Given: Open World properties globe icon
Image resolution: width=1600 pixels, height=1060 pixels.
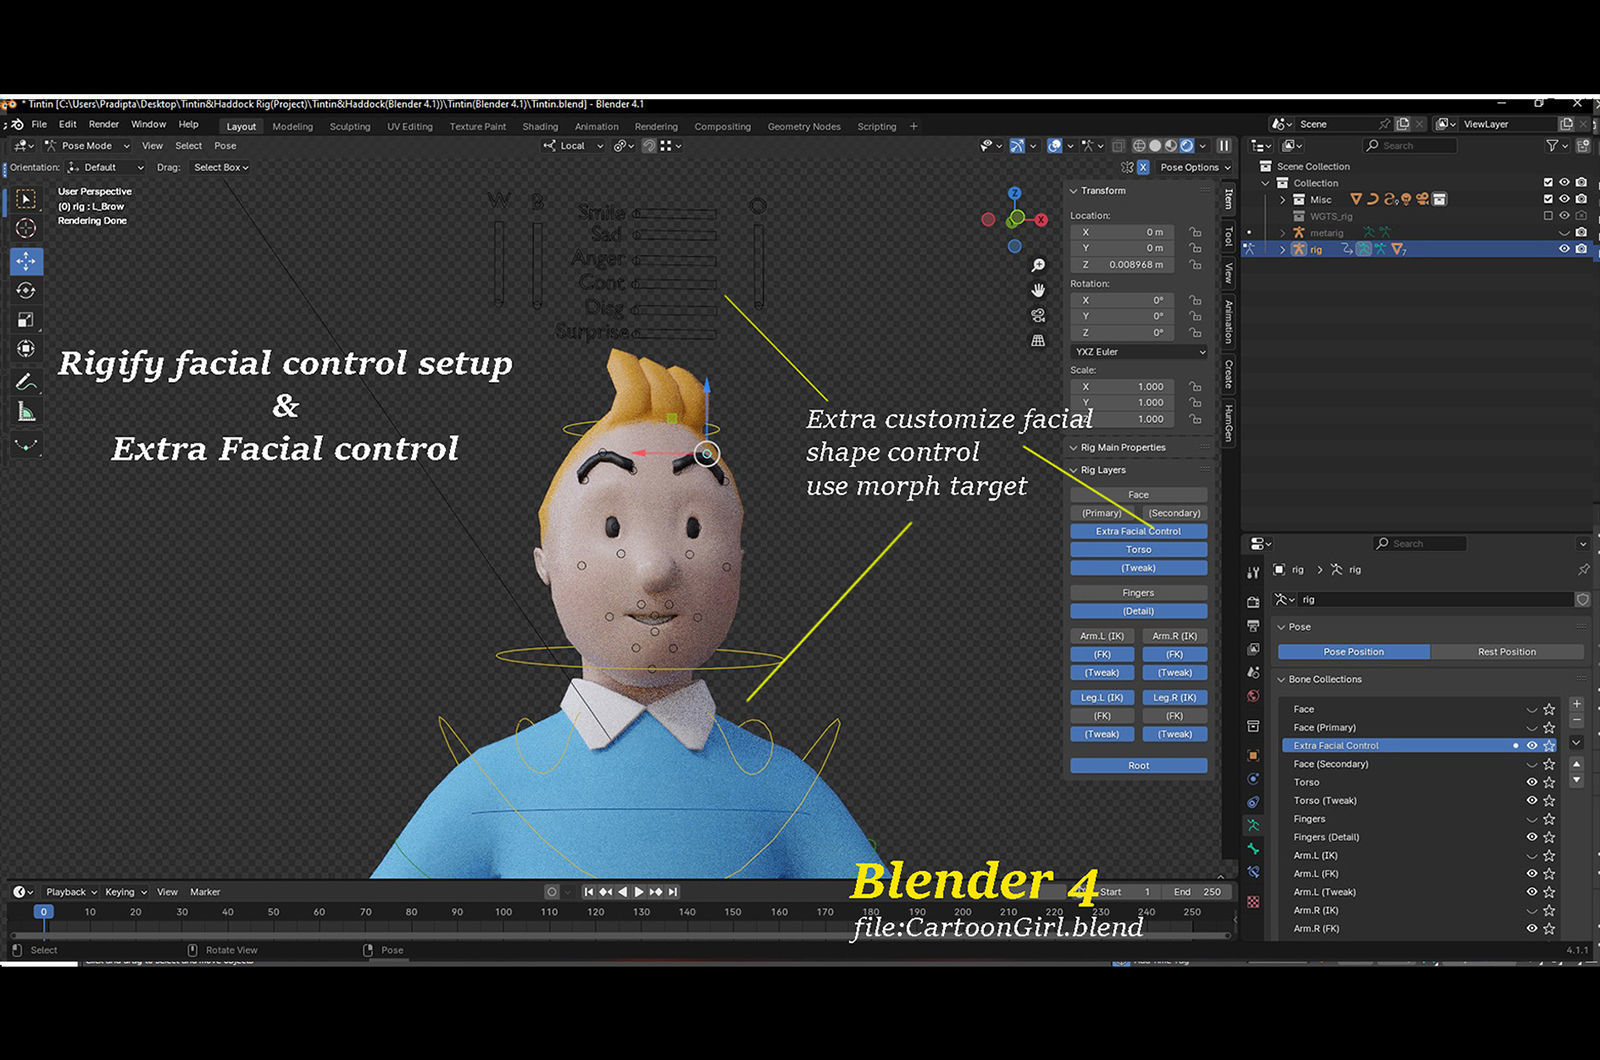Looking at the screenshot, I should click(x=1253, y=696).
